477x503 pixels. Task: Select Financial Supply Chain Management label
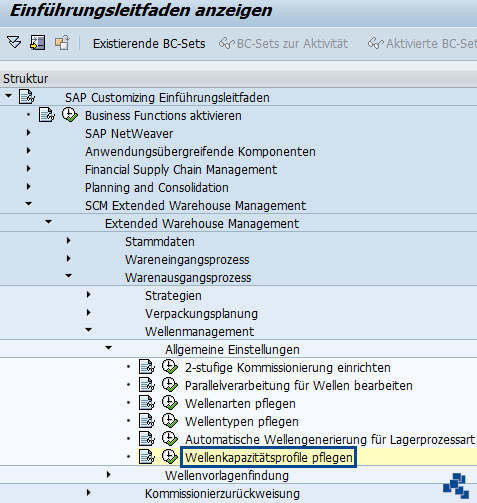[181, 169]
